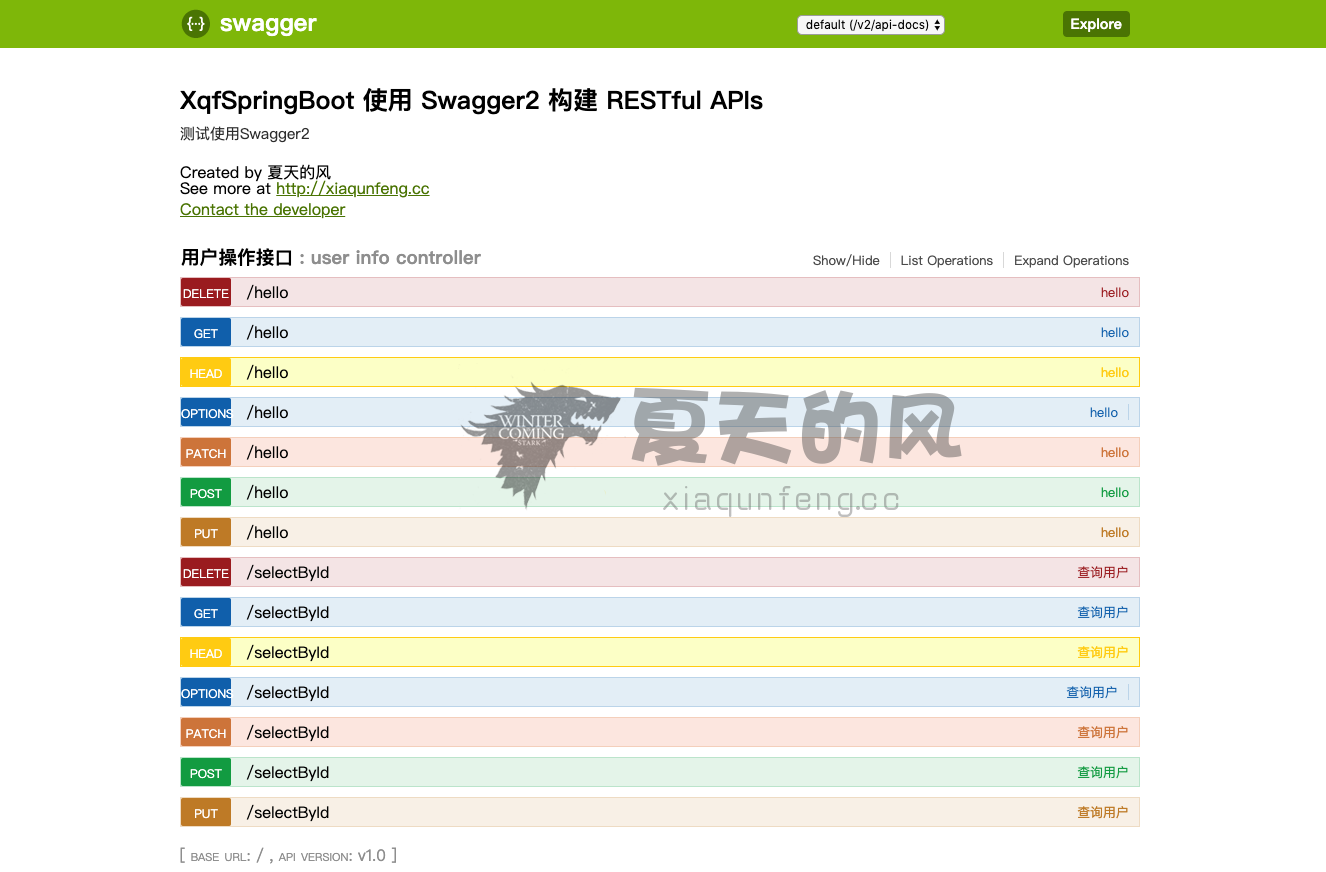Viewport: 1326px width, 872px height.
Task: Expand the POST /selectById operation badge
Action: pos(206,773)
